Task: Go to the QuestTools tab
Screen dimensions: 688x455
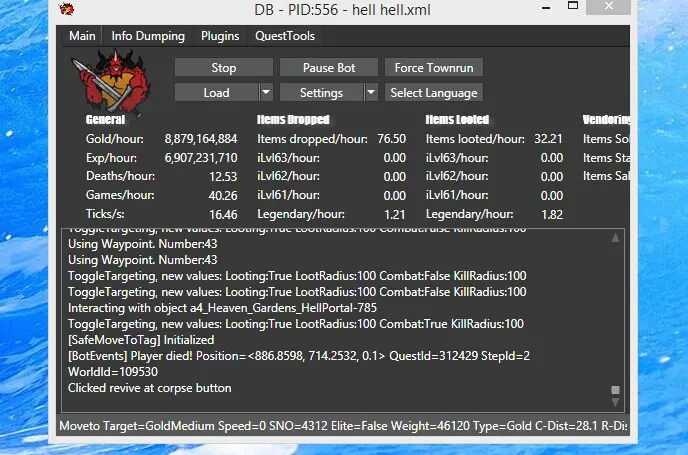Action: pyautogui.click(x=285, y=36)
